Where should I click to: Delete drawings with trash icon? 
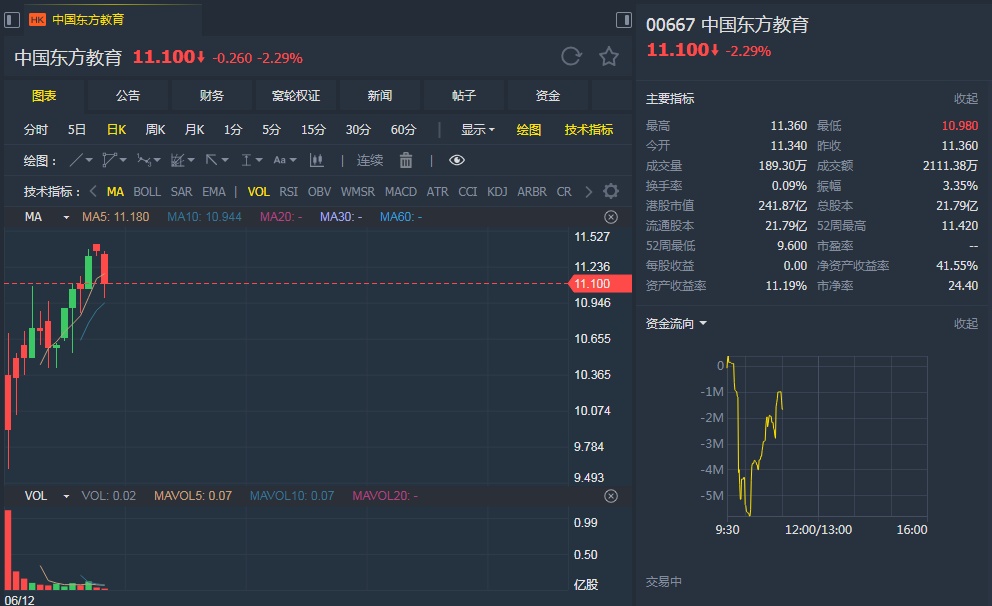[x=406, y=161]
